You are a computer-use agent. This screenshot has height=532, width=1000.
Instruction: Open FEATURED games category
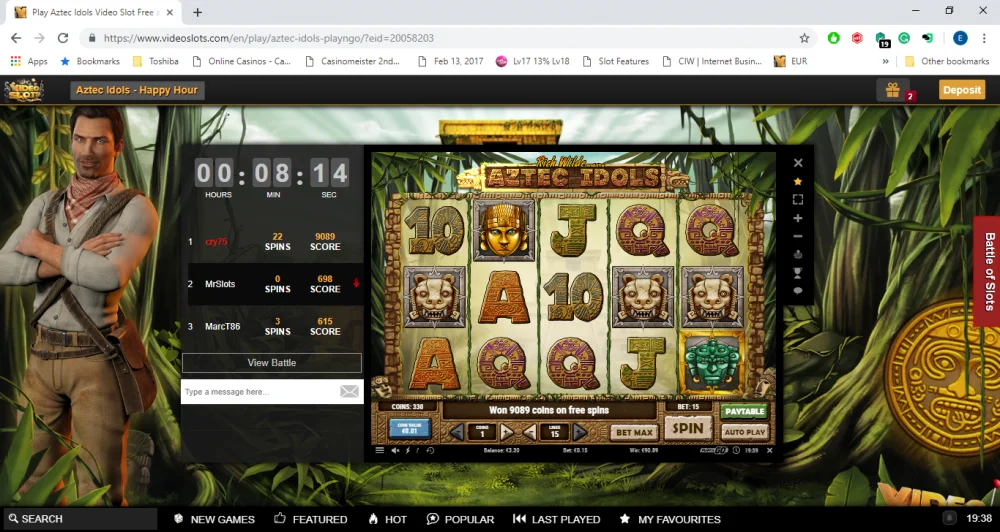[x=311, y=519]
